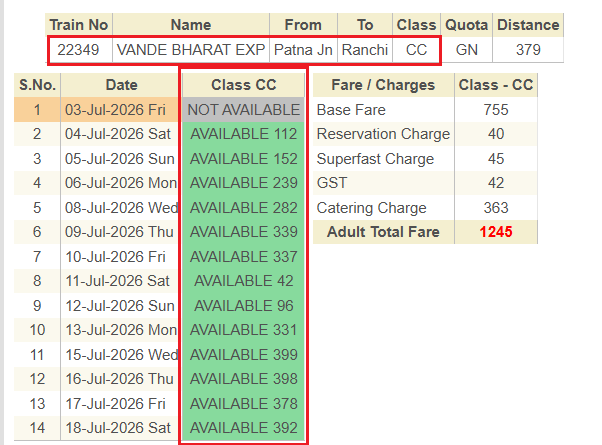Screen dimensions: 602x445
Task: Click the Adult Total Fare label
Action: [383, 232]
